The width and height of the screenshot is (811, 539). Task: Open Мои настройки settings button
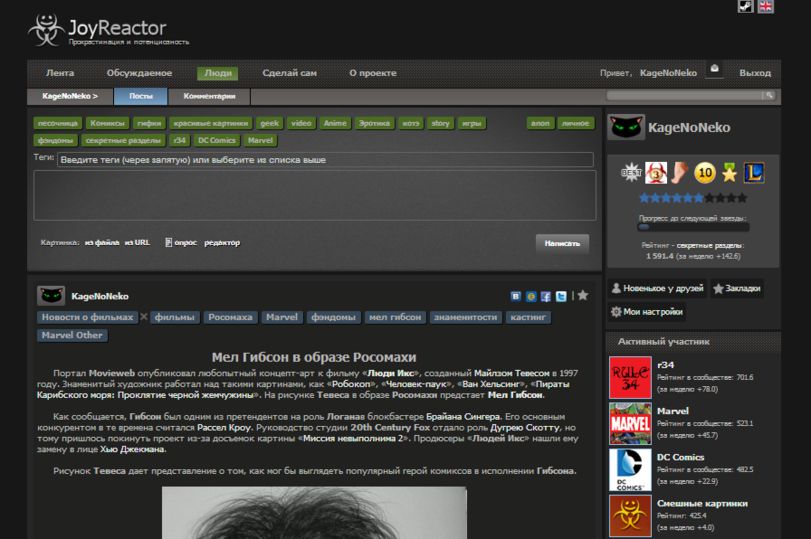[x=647, y=311]
